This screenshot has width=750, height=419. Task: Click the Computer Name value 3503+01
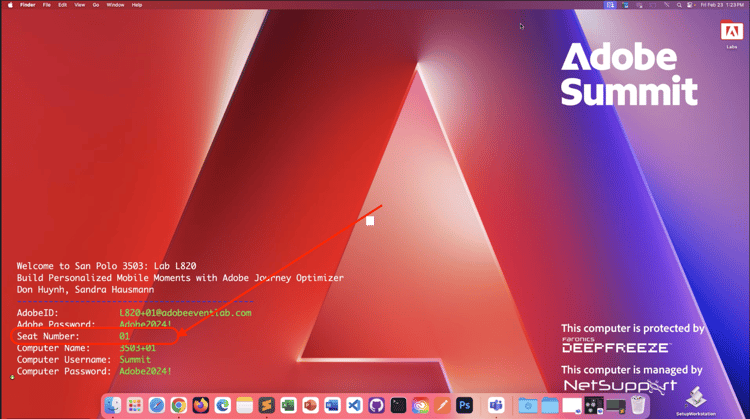[x=137, y=348]
